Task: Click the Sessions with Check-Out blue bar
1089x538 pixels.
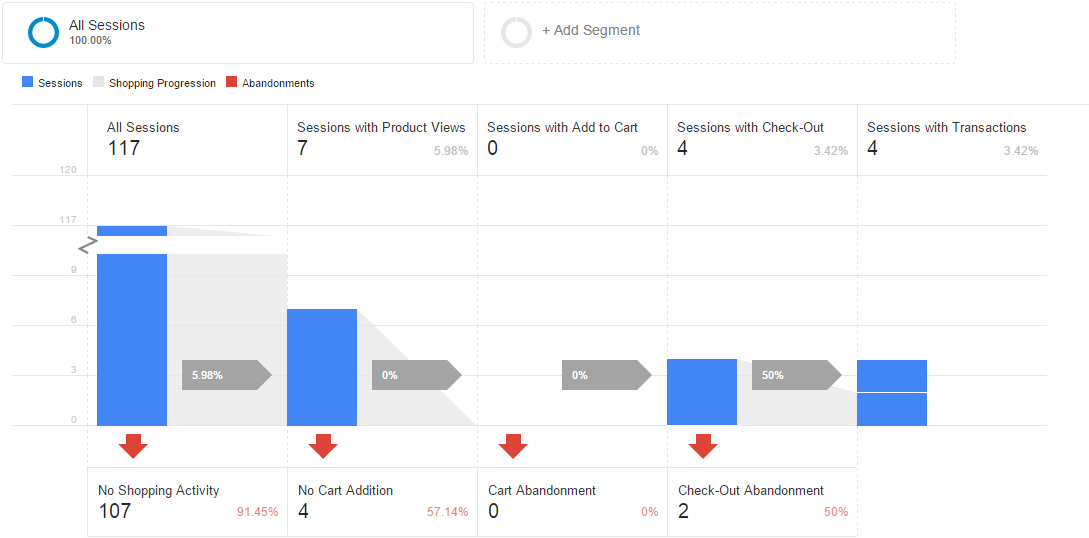Action: pyautogui.click(x=702, y=392)
